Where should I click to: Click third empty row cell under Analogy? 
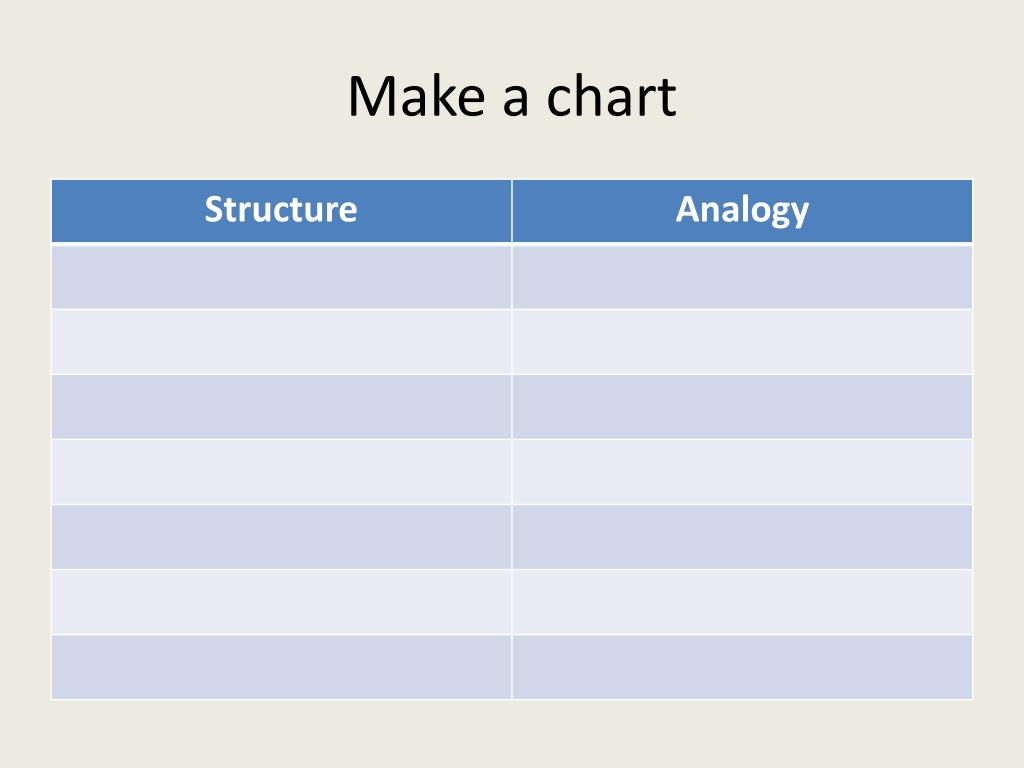pyautogui.click(x=743, y=407)
